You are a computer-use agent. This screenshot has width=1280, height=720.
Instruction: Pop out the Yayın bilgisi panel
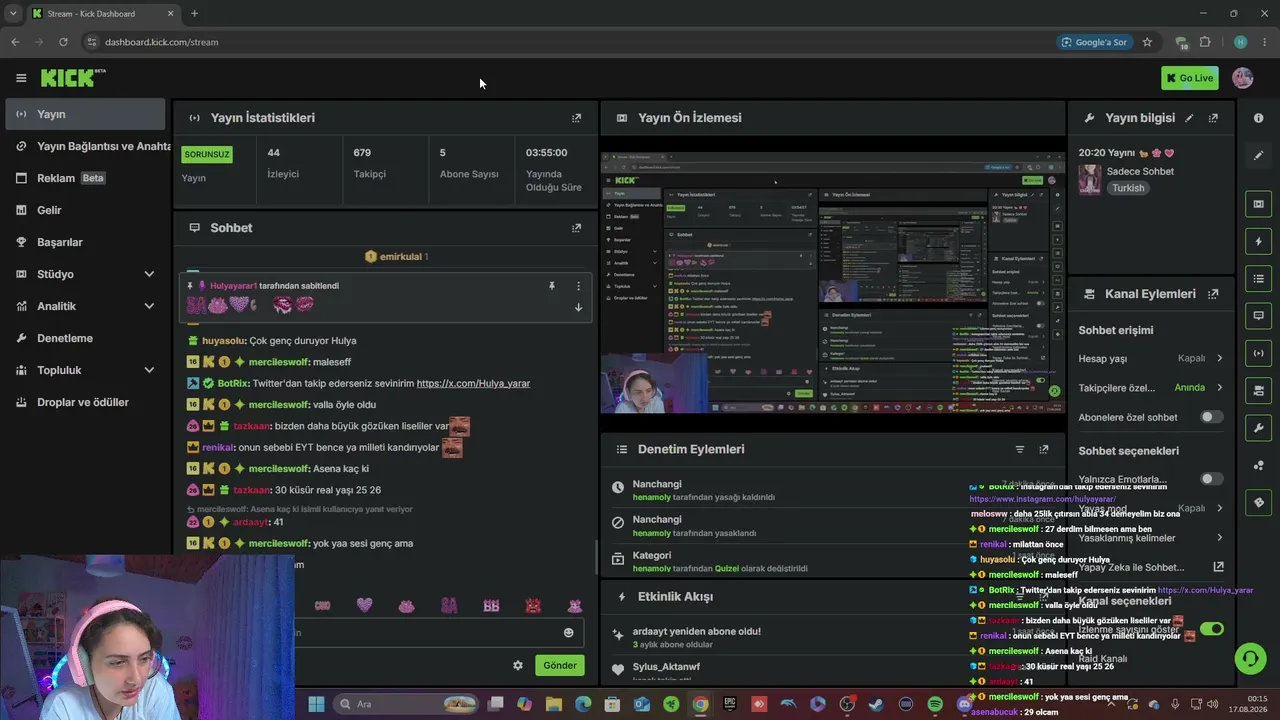point(1213,118)
